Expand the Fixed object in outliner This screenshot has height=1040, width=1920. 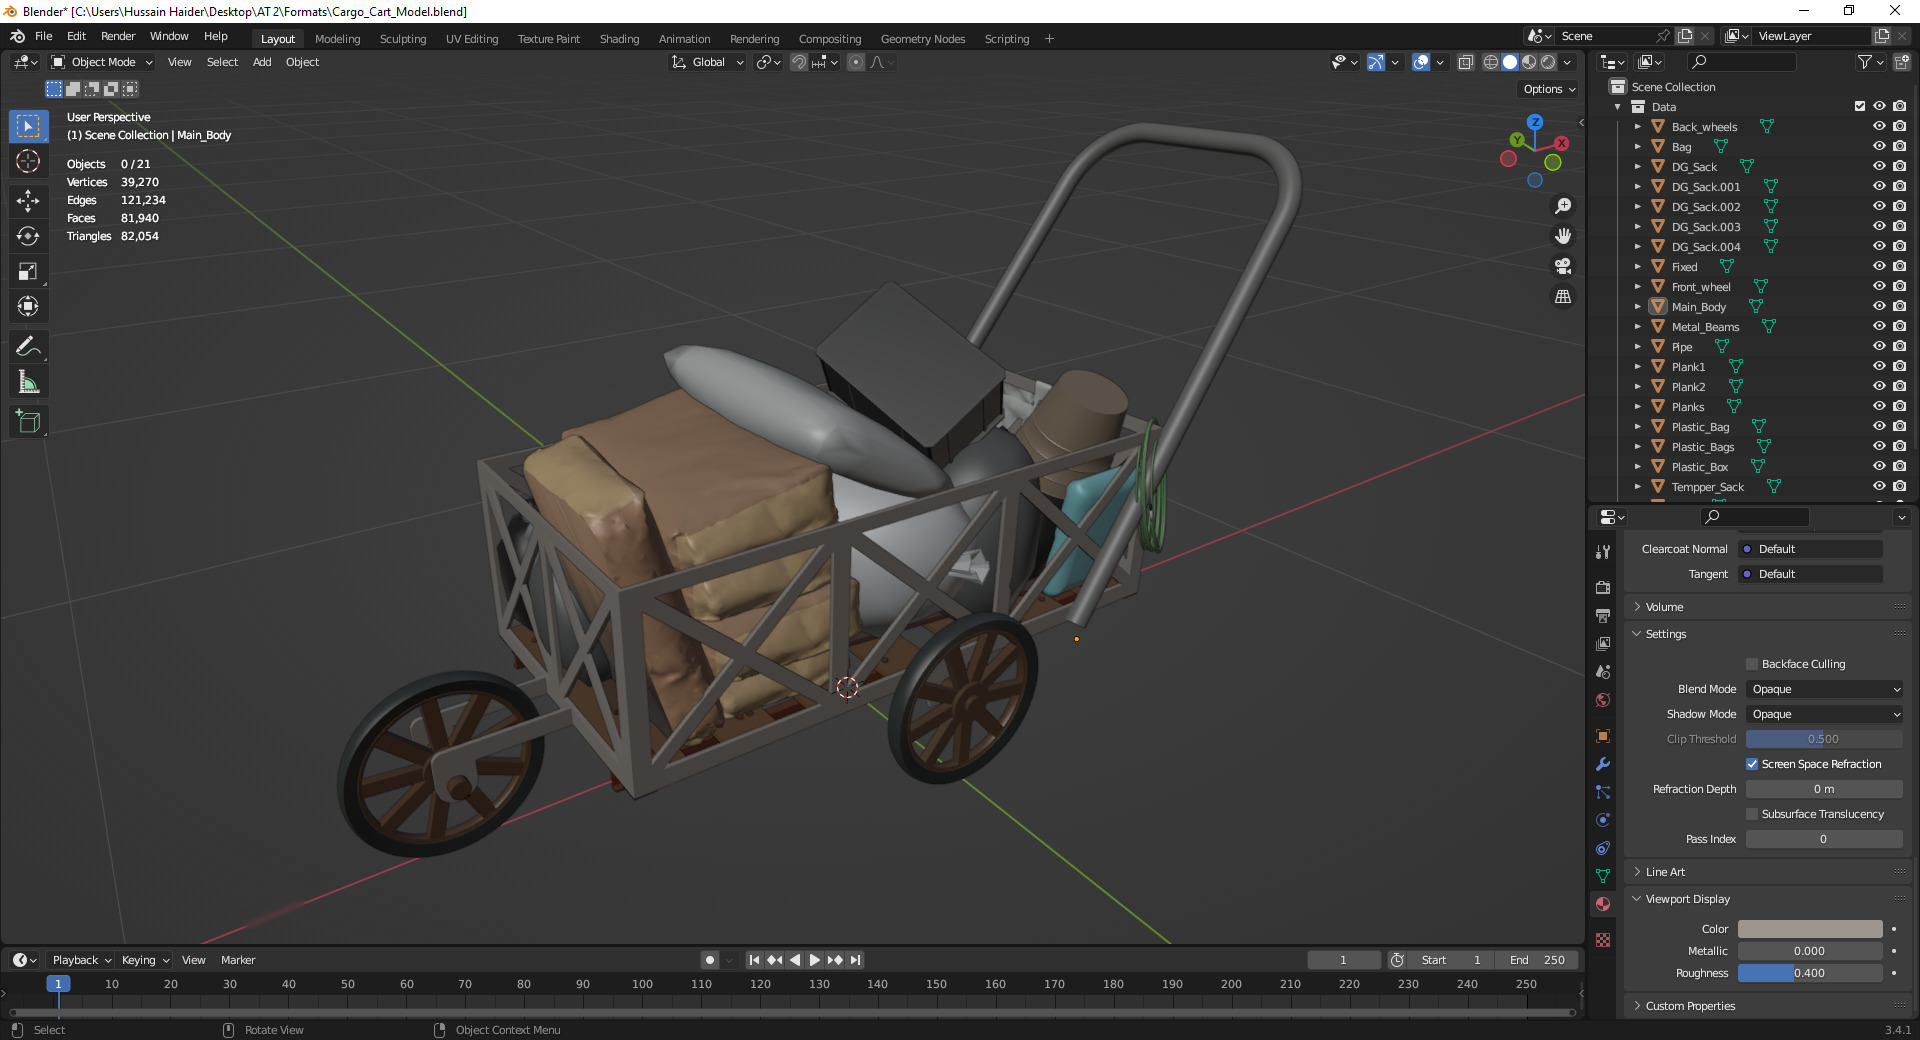click(1638, 267)
